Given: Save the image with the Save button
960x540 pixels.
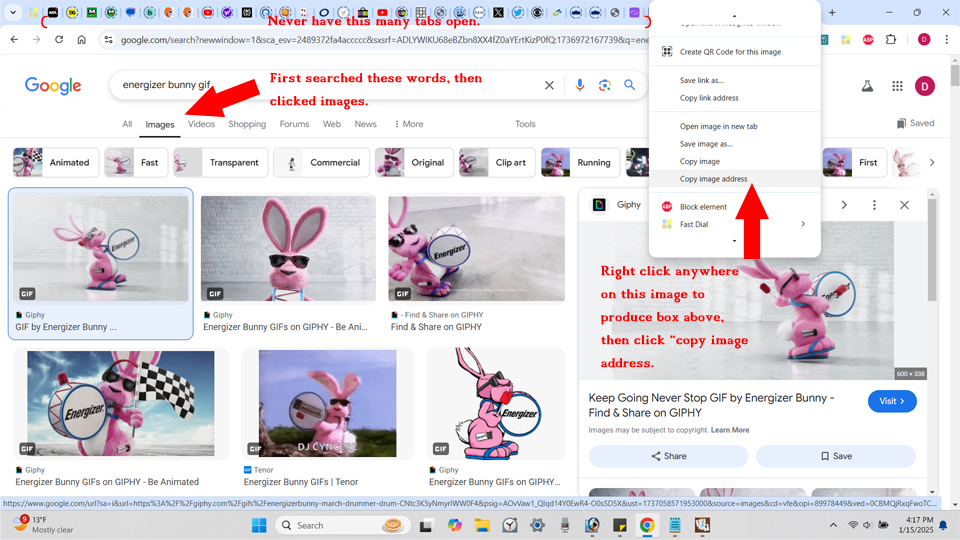Looking at the screenshot, I should (836, 456).
